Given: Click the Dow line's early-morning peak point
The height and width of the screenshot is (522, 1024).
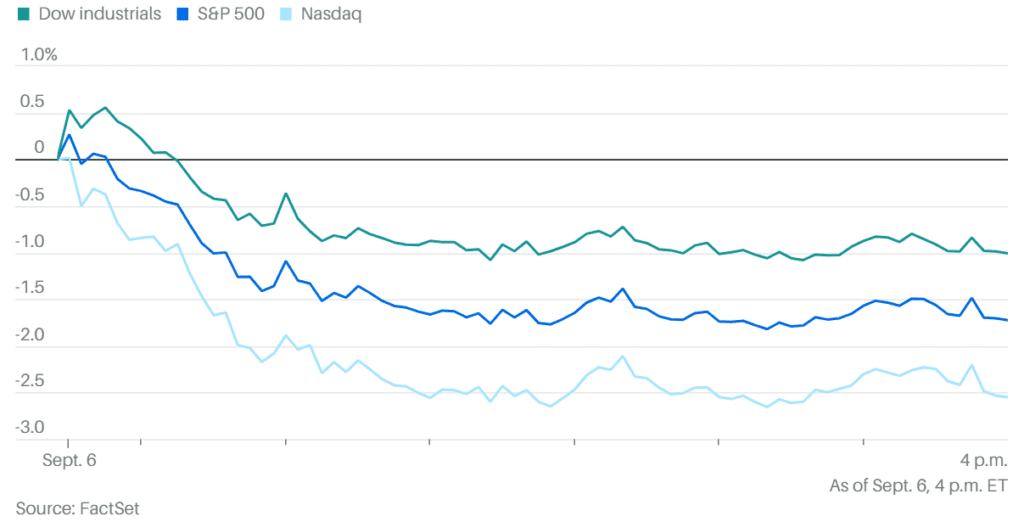Looking at the screenshot, I should [x=105, y=108].
